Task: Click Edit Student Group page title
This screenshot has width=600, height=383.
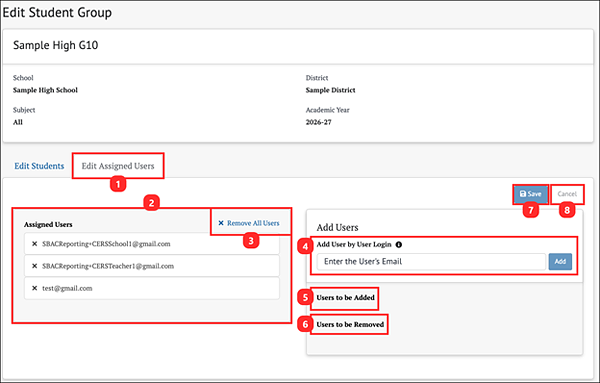Action: tap(57, 13)
